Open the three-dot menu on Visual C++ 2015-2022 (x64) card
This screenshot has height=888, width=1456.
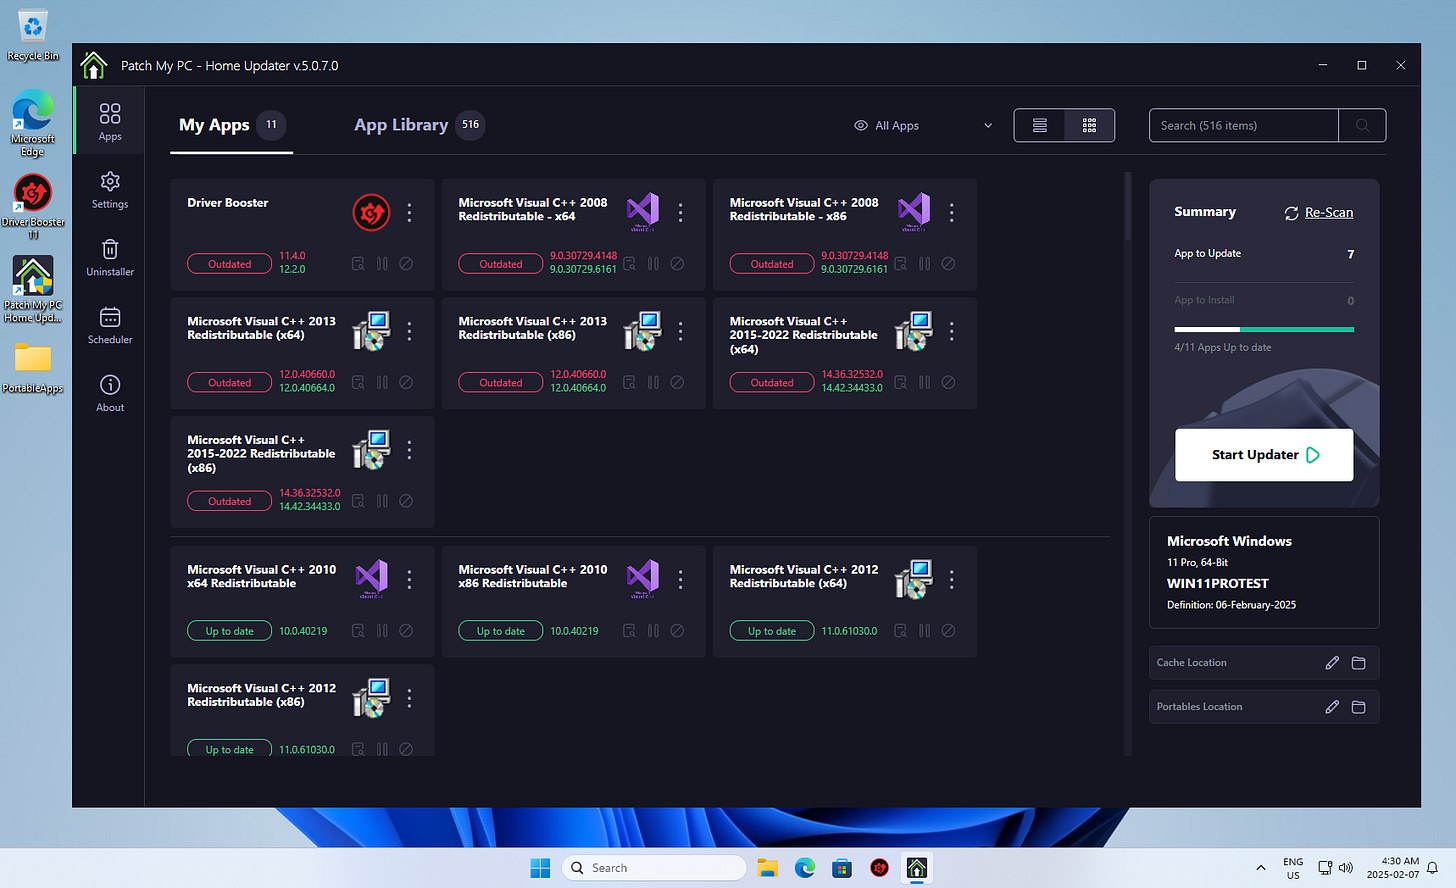[x=951, y=331]
